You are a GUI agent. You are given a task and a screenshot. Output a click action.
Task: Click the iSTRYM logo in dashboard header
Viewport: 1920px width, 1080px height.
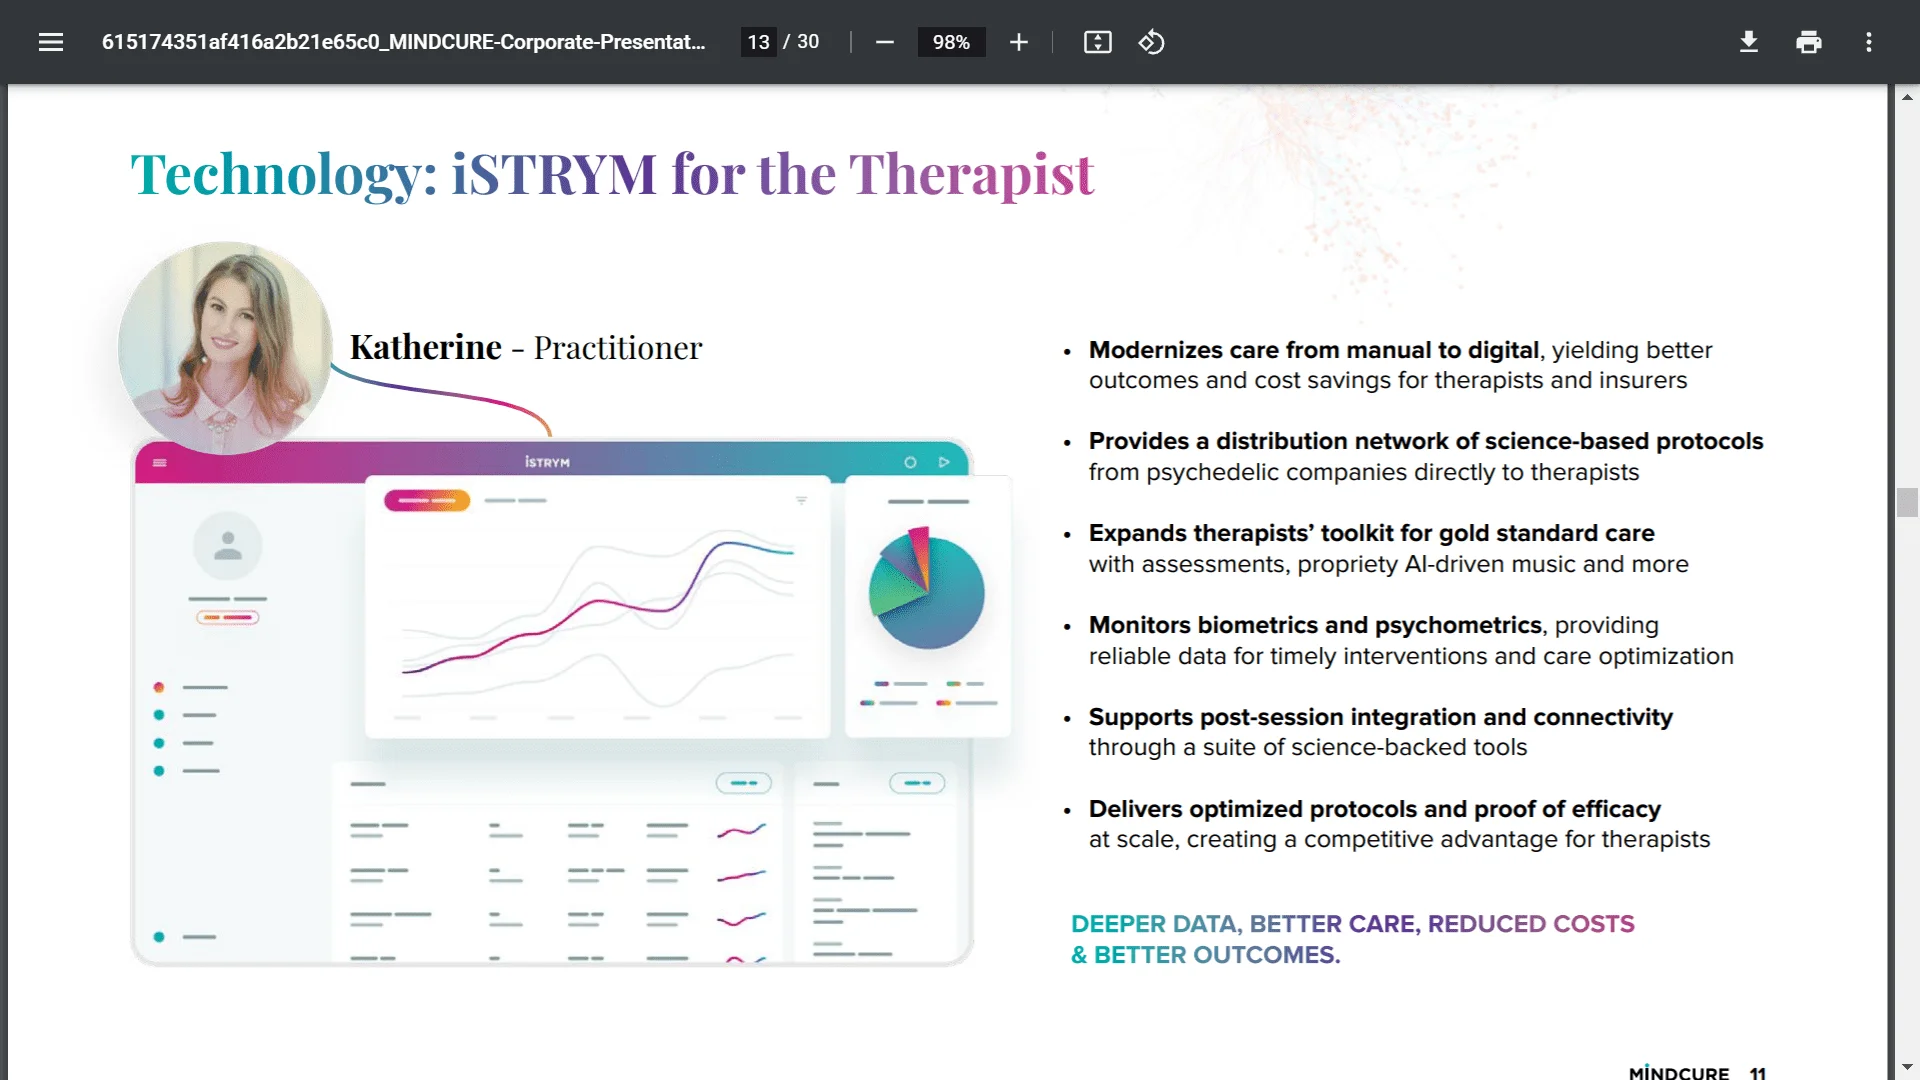click(x=547, y=462)
